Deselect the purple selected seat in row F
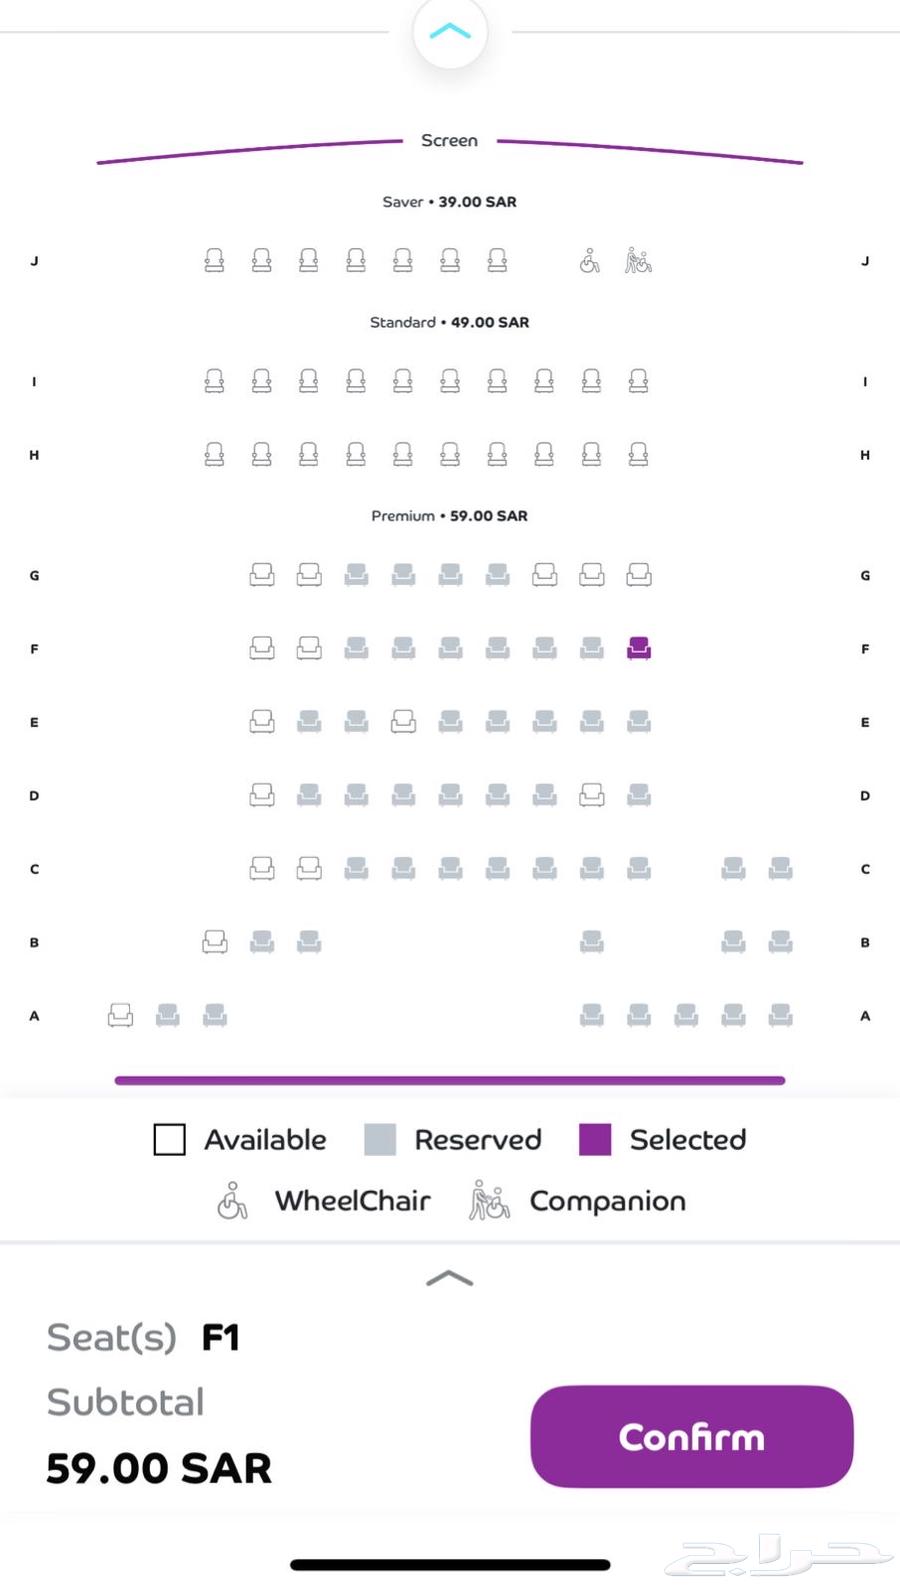This screenshot has height=1589, width=900. click(638, 649)
